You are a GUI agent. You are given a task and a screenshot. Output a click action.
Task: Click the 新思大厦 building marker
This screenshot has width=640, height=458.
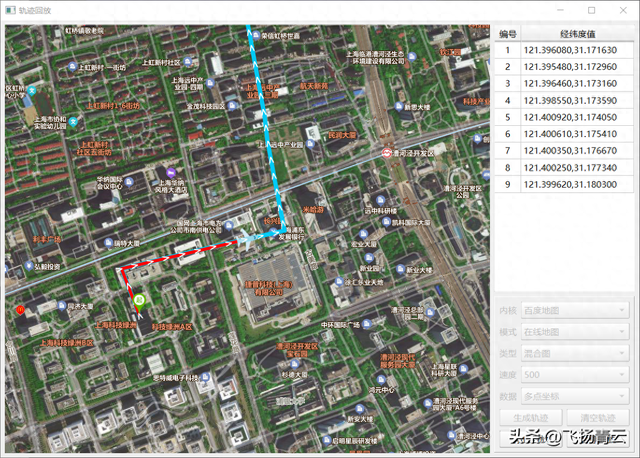click(399, 107)
